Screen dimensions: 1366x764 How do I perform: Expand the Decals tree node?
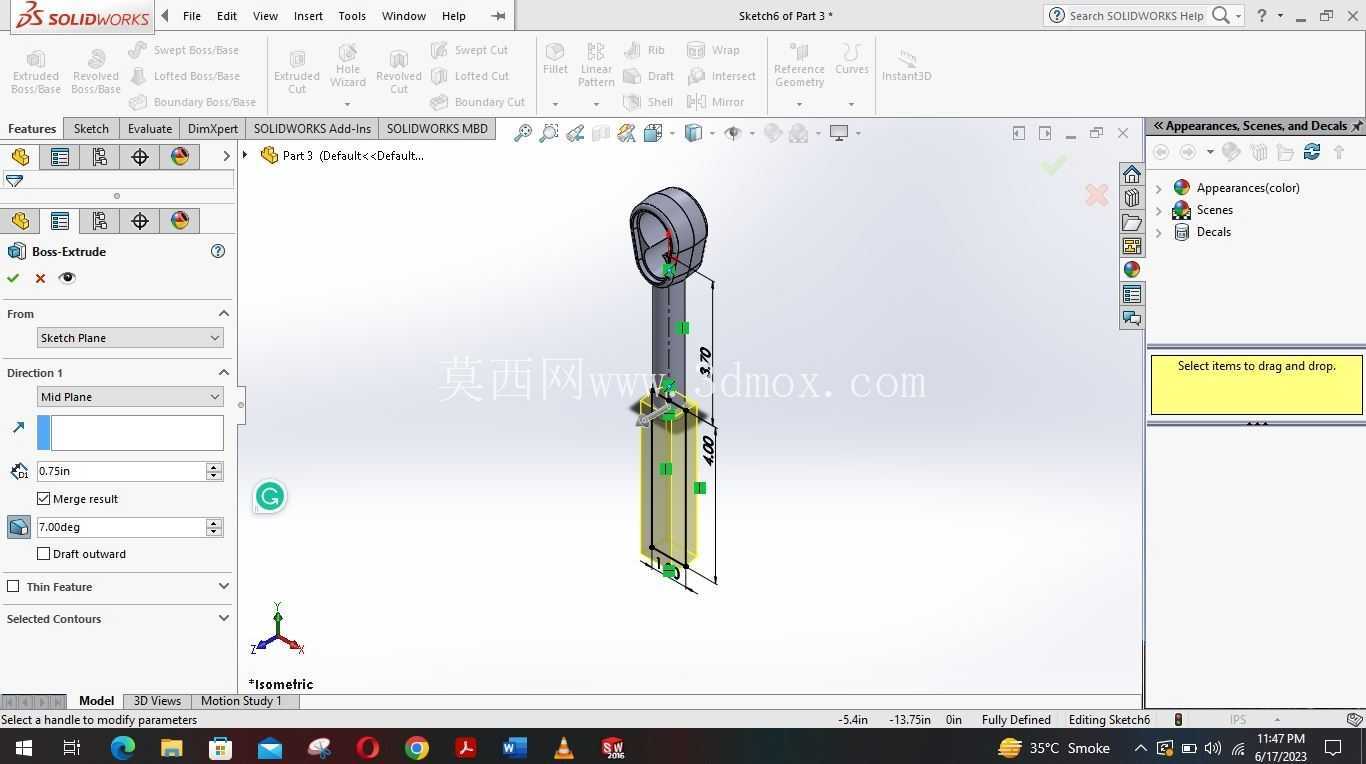[x=1159, y=232]
